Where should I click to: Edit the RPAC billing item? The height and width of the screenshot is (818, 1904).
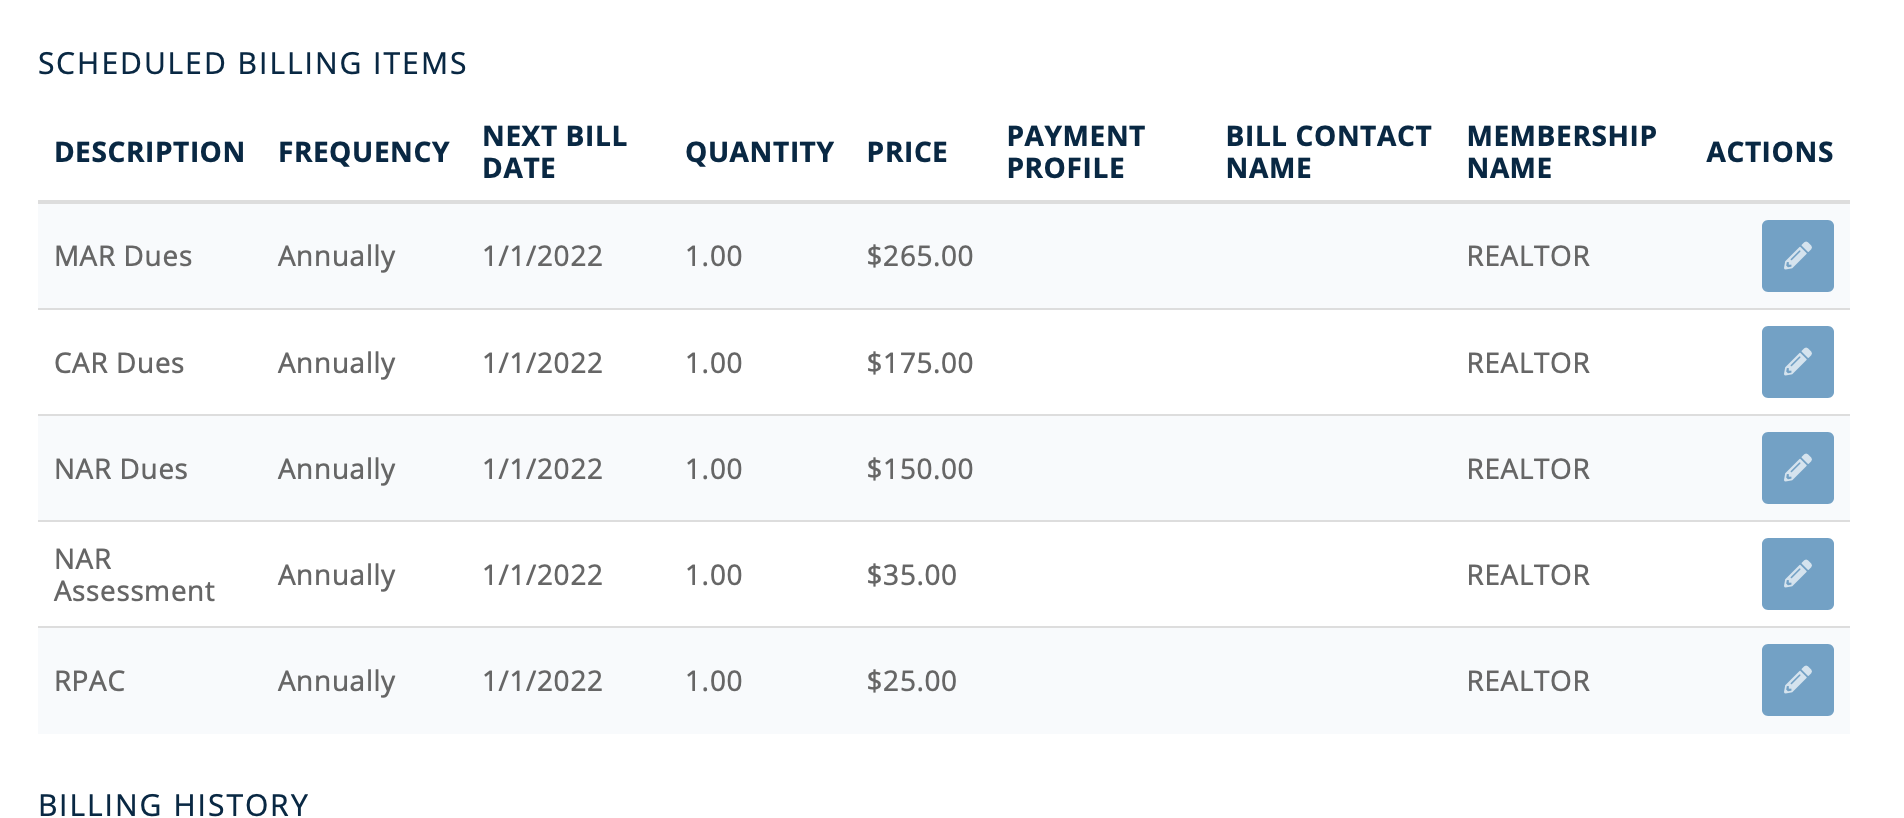click(x=1797, y=680)
